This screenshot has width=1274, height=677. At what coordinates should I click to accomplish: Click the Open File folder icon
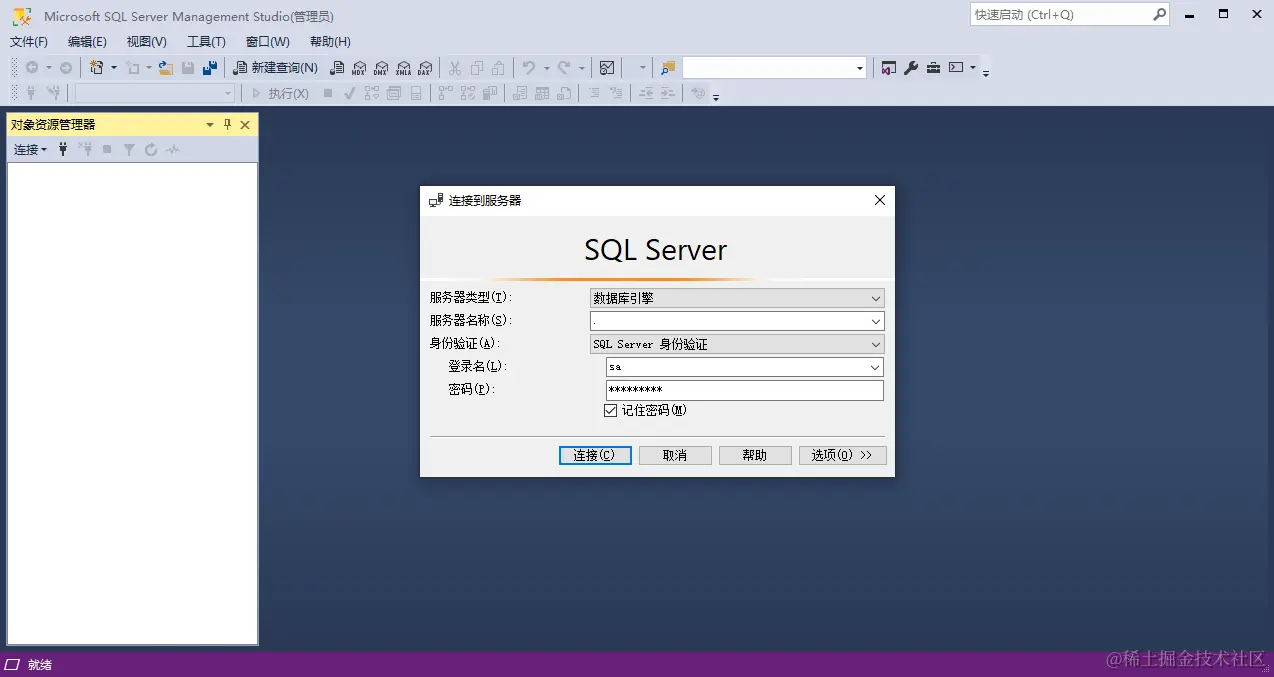click(x=166, y=68)
